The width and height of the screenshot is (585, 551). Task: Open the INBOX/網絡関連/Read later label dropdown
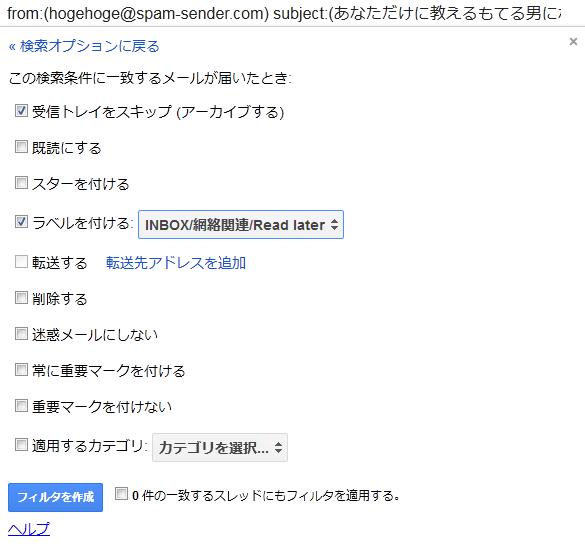pyautogui.click(x=241, y=225)
